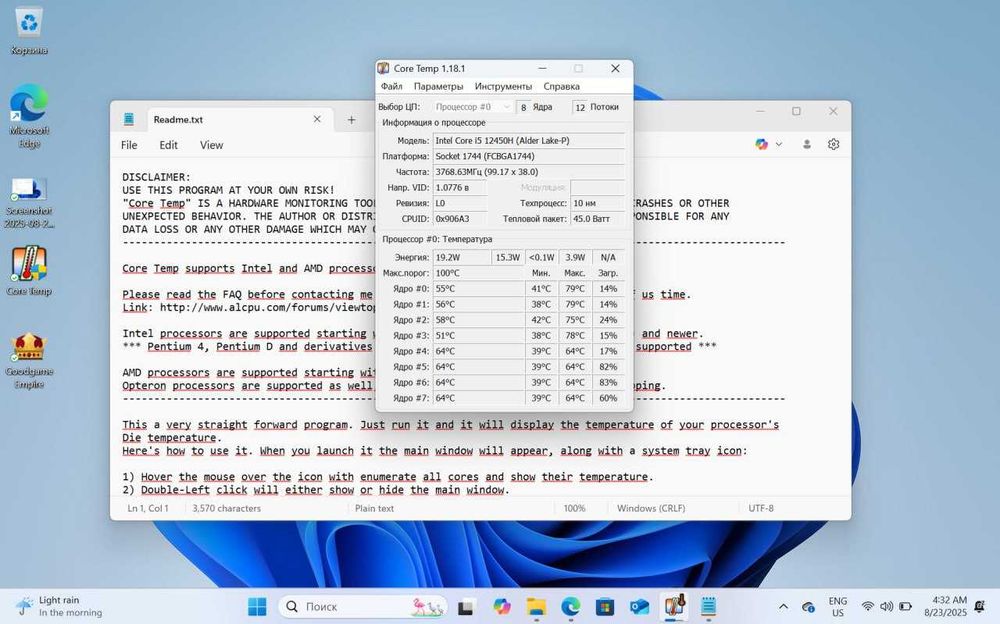
Task: Click the OneDrive tray icon
Action: pos(808,607)
